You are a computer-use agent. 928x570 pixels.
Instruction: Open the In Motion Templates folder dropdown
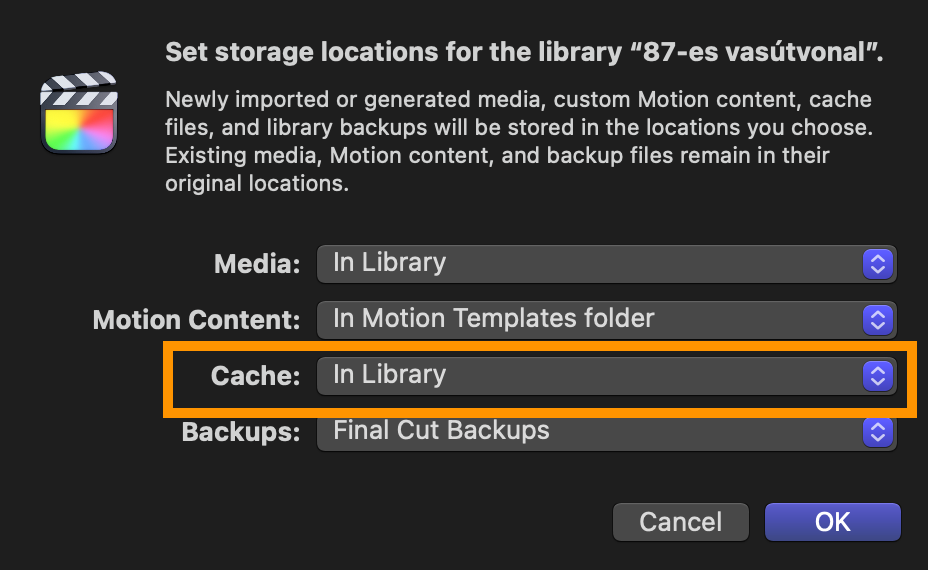coord(607,320)
